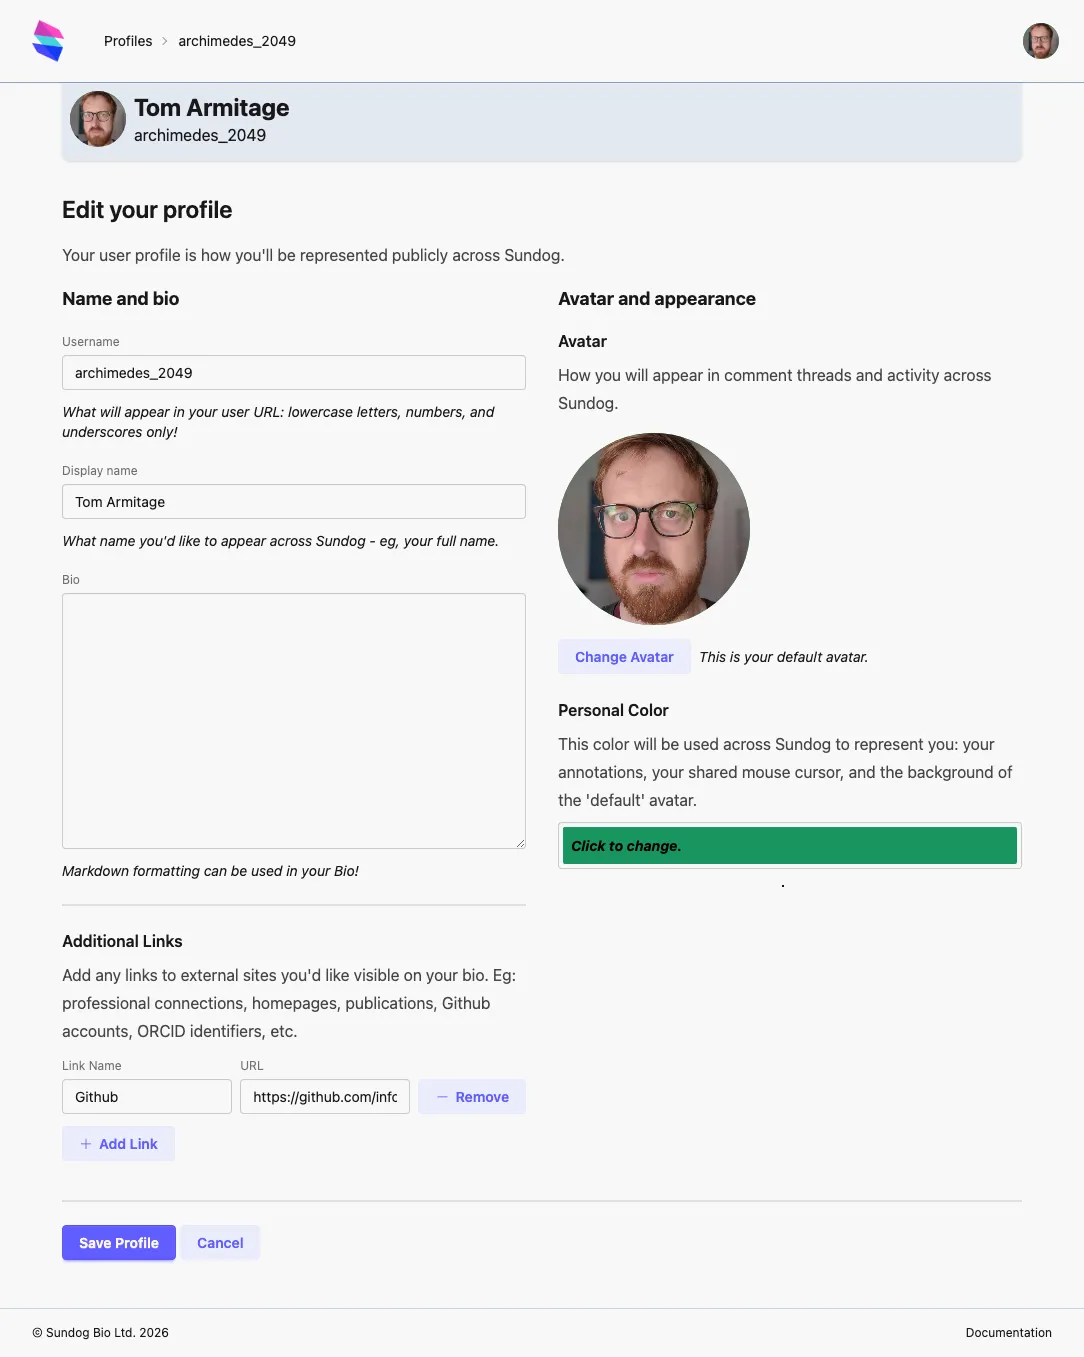Click the Sundog logo in the header

pyautogui.click(x=48, y=40)
